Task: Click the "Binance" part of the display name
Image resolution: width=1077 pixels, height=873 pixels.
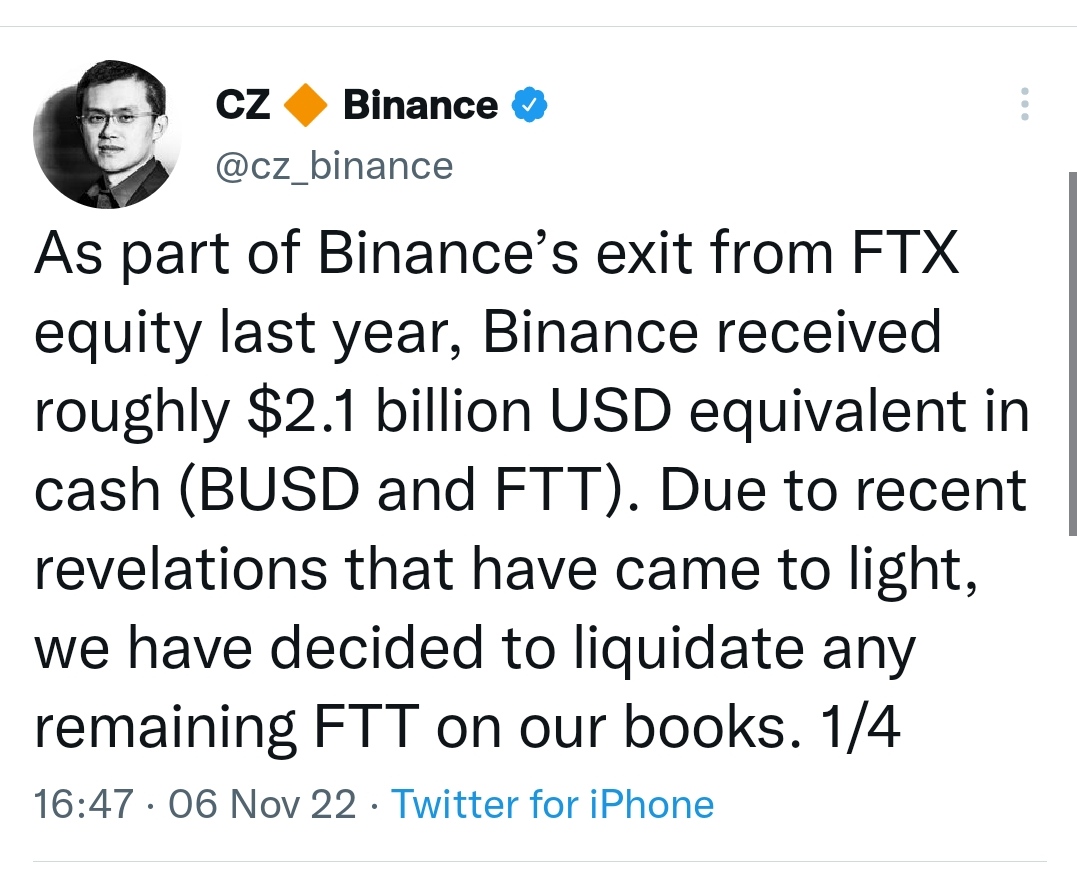Action: (420, 105)
